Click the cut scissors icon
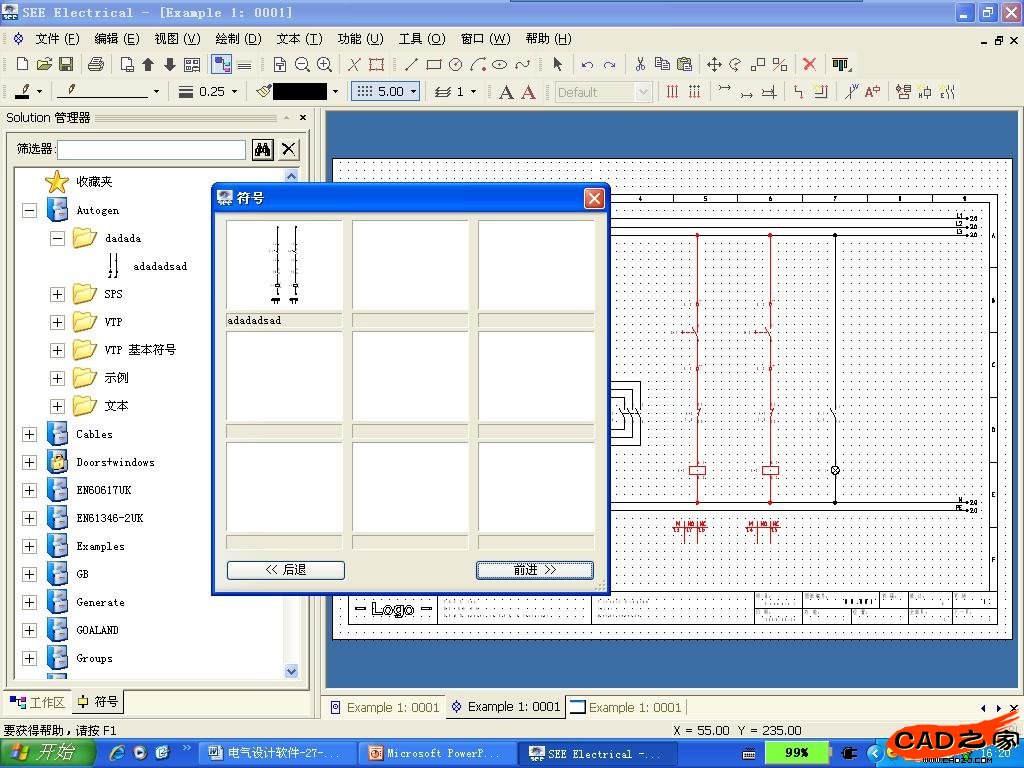The height and width of the screenshot is (768, 1024). 640,64
